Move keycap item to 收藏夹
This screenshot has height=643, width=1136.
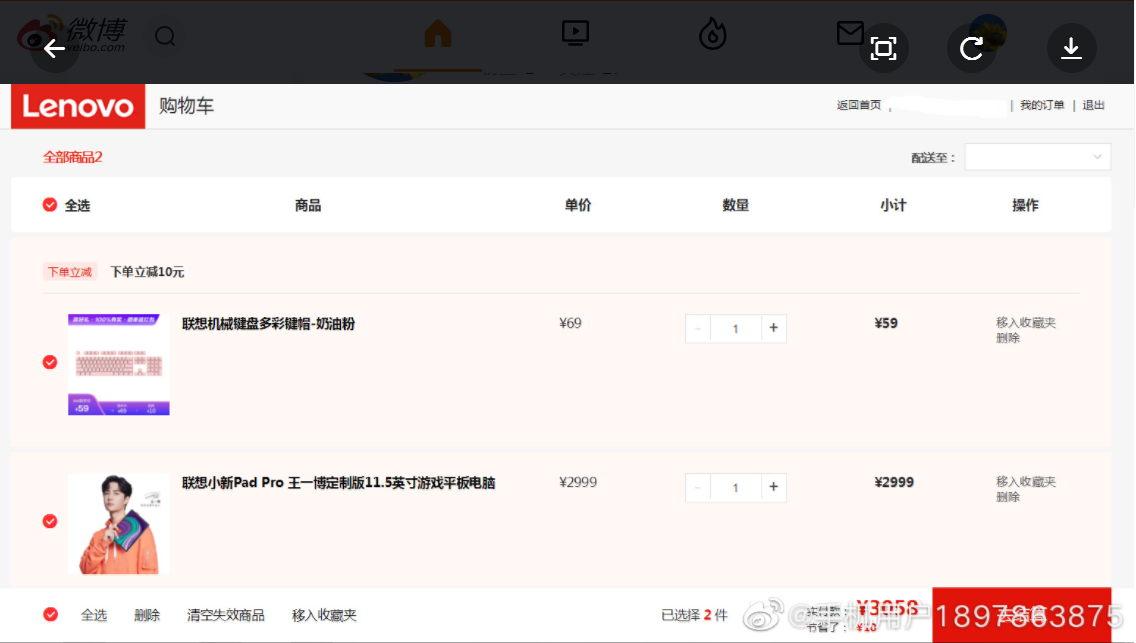pyautogui.click(x=1026, y=322)
